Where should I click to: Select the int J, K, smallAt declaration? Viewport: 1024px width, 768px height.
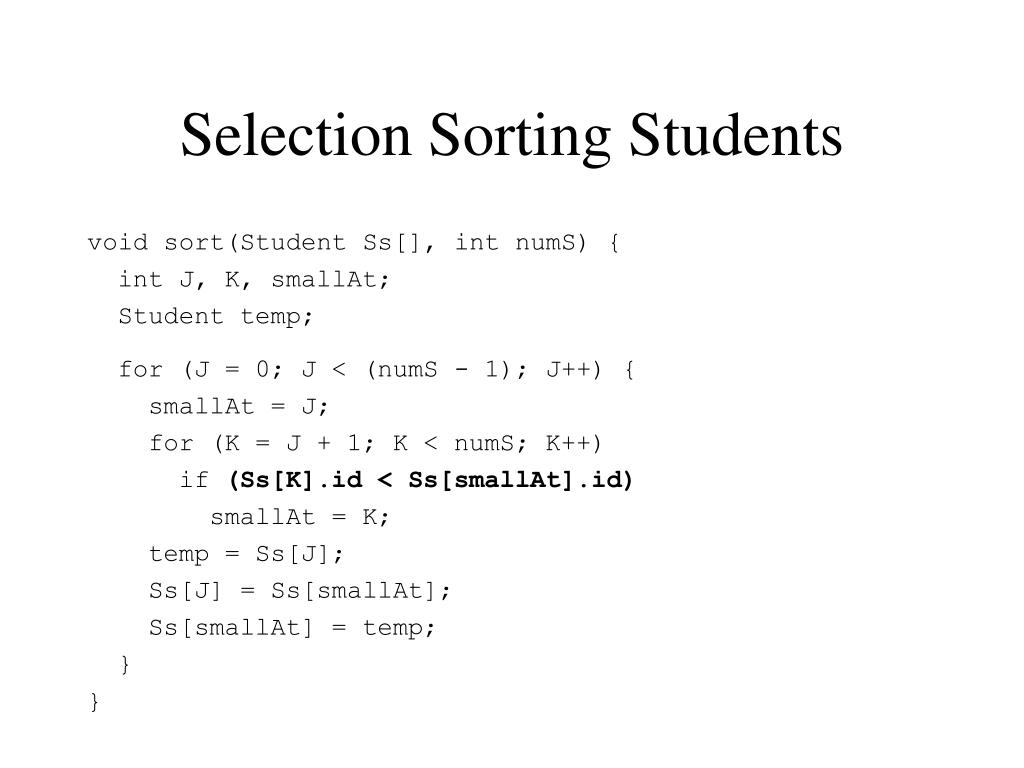[254, 280]
